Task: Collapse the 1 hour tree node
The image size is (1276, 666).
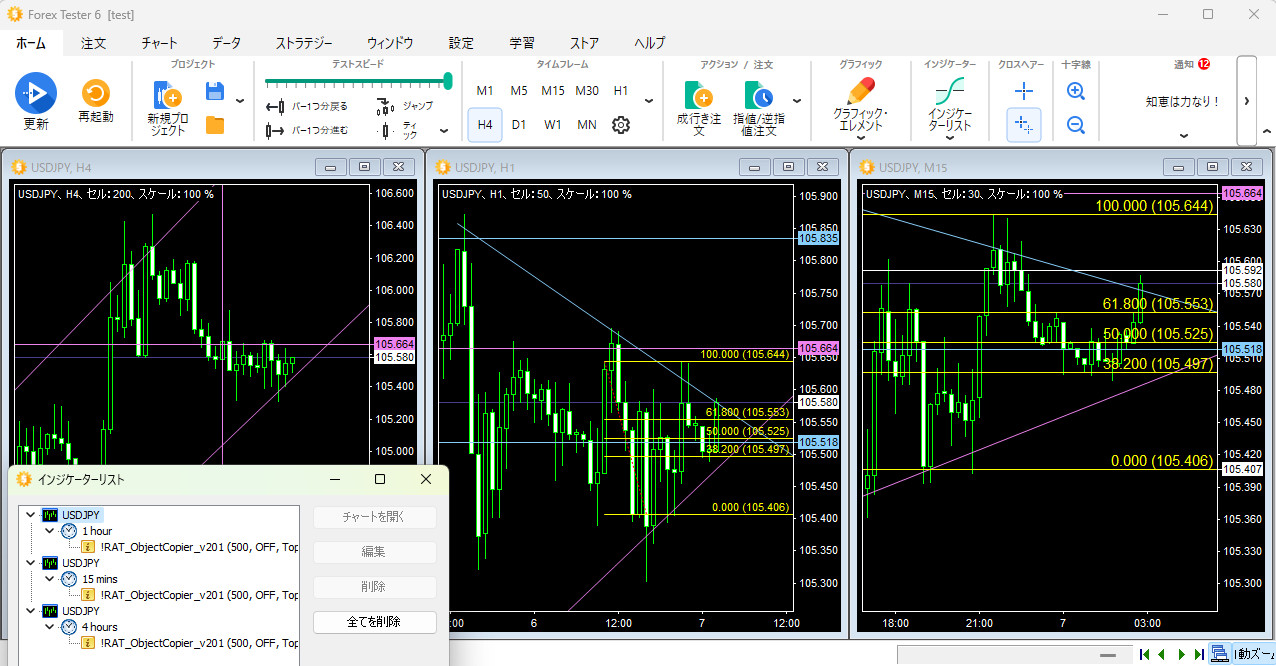Action: (50, 531)
